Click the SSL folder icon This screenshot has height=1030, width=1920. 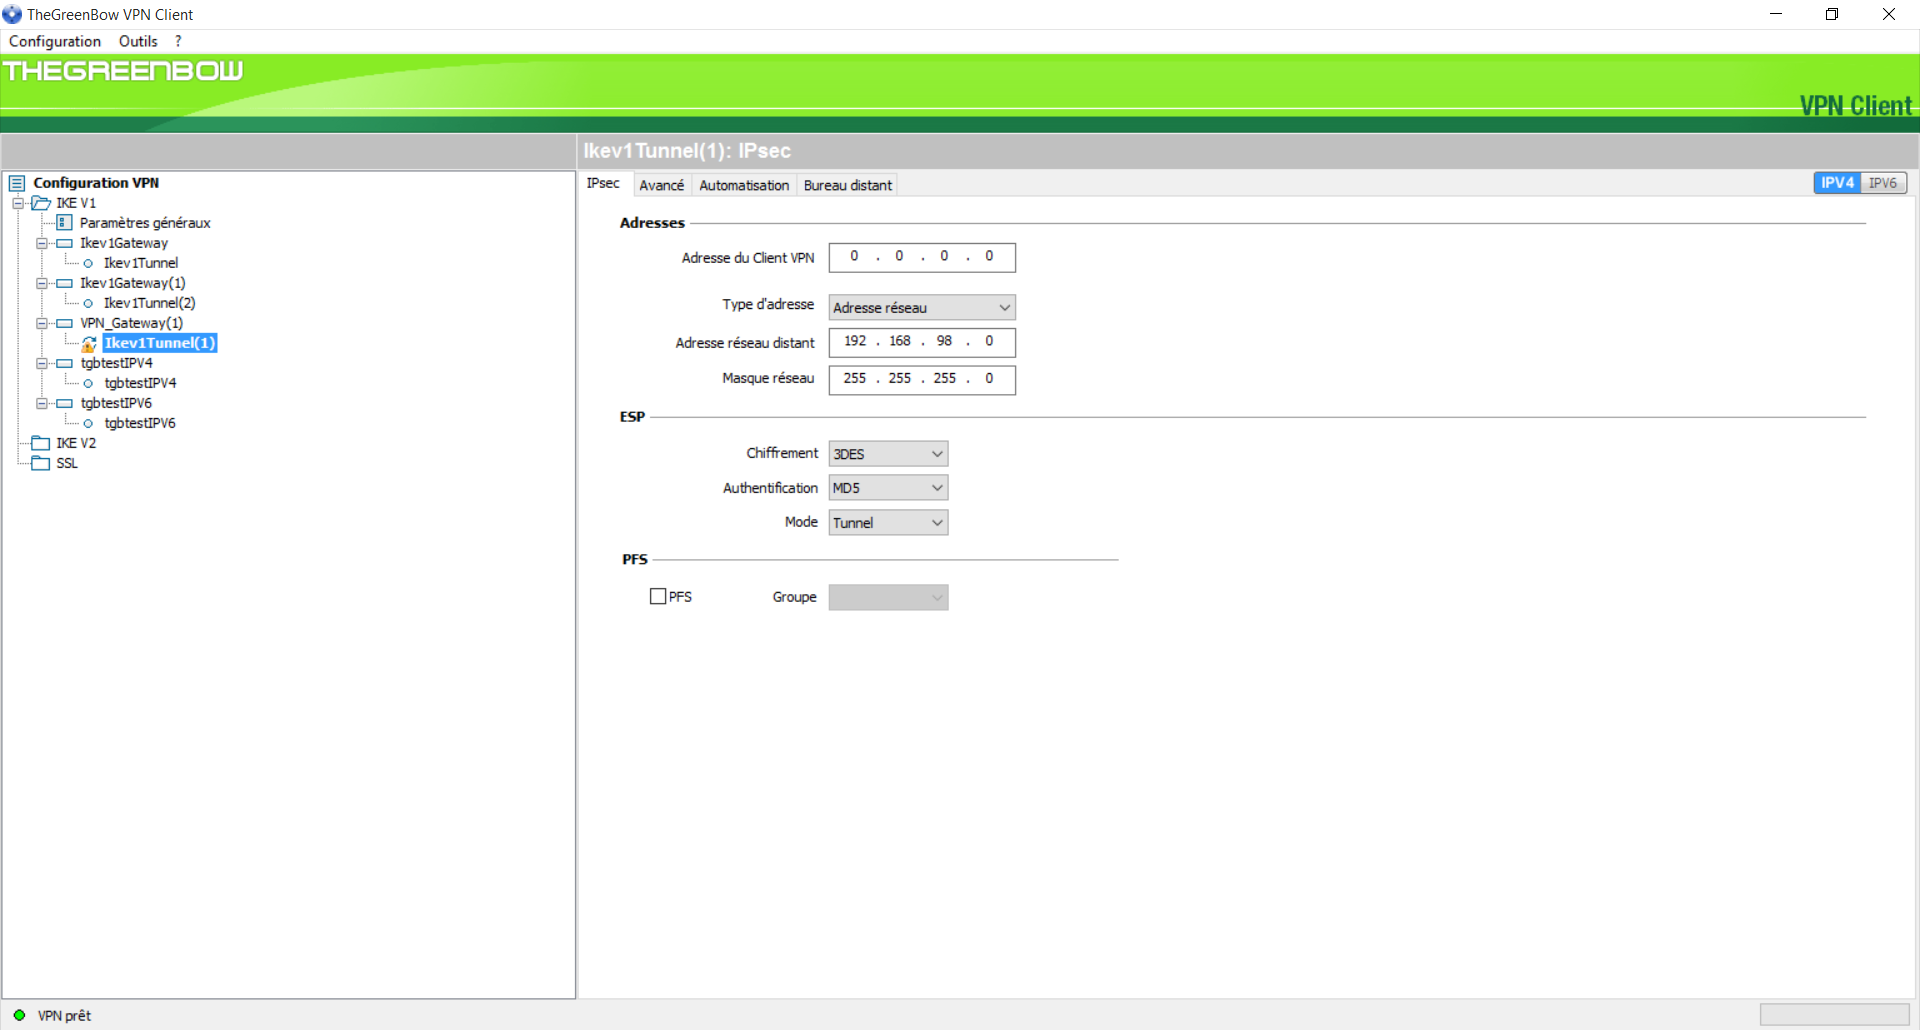(x=41, y=463)
